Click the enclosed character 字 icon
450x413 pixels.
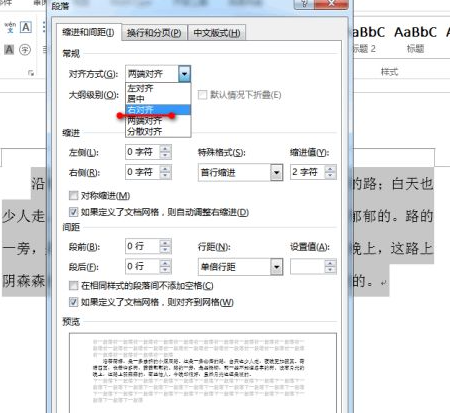25,50
